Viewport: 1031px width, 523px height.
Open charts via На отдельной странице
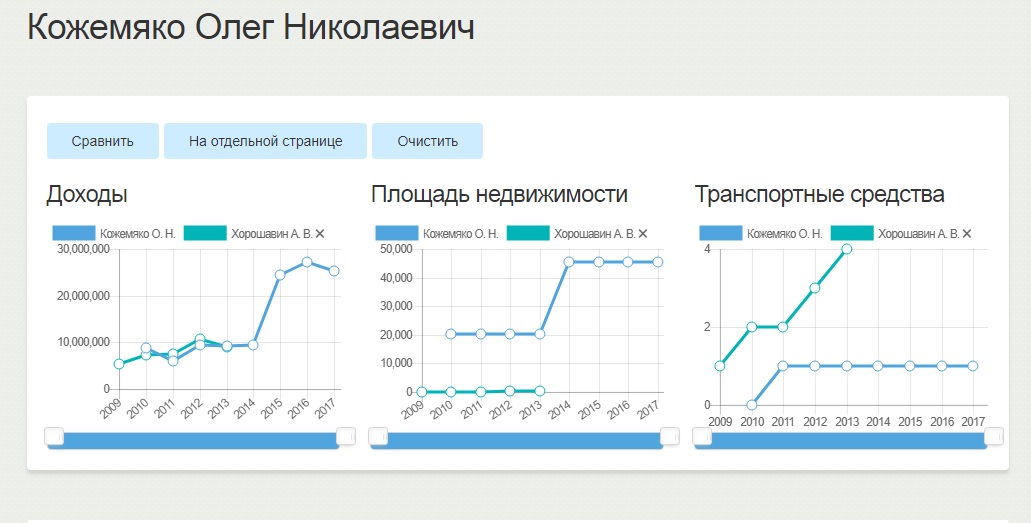[x=265, y=141]
